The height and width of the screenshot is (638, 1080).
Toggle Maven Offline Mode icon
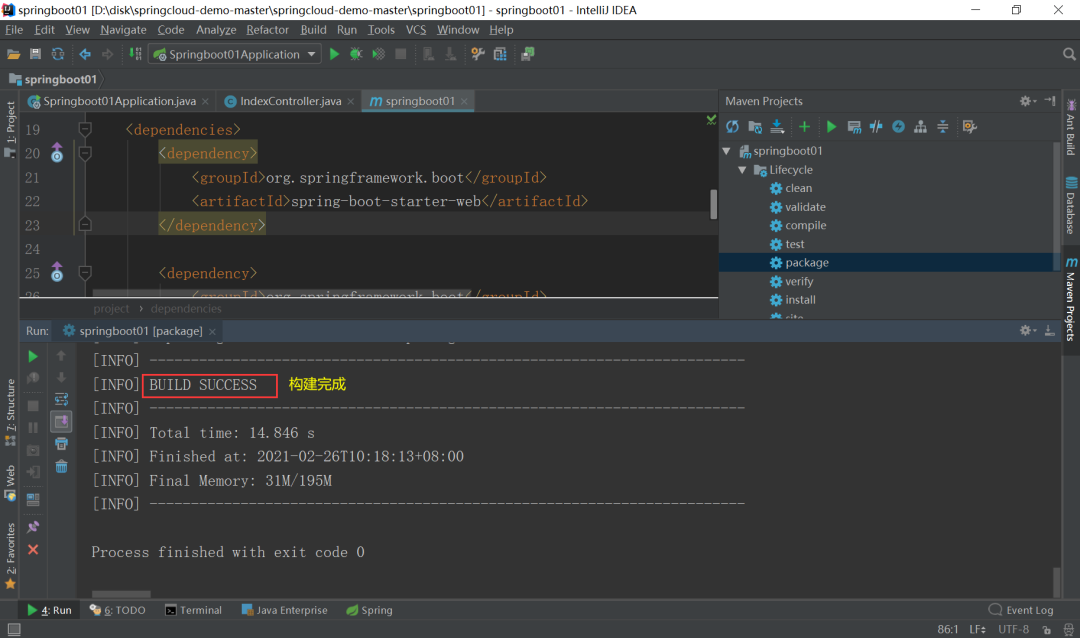(898, 127)
